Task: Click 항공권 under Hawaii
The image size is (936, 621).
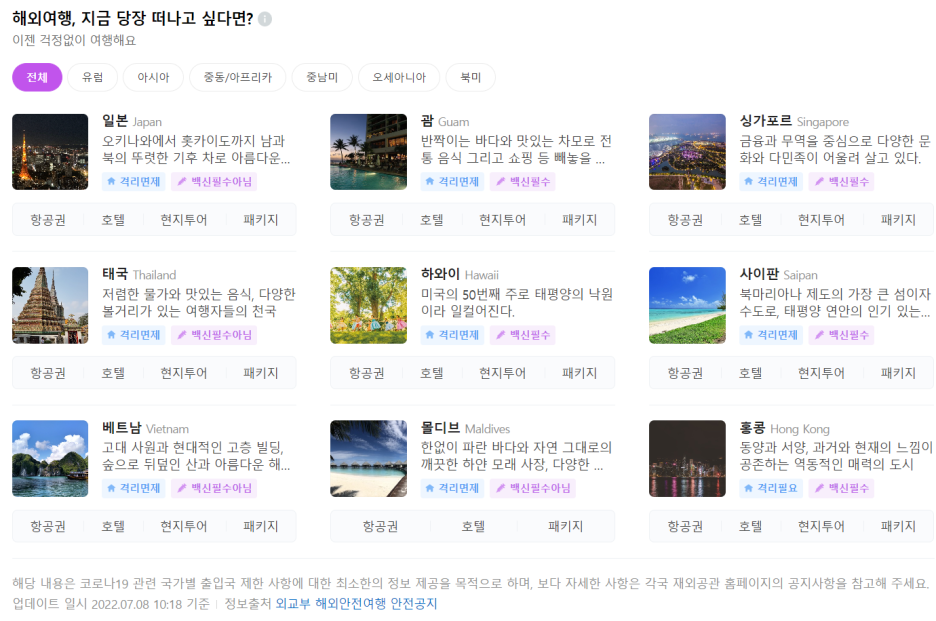Action: click(x=367, y=373)
